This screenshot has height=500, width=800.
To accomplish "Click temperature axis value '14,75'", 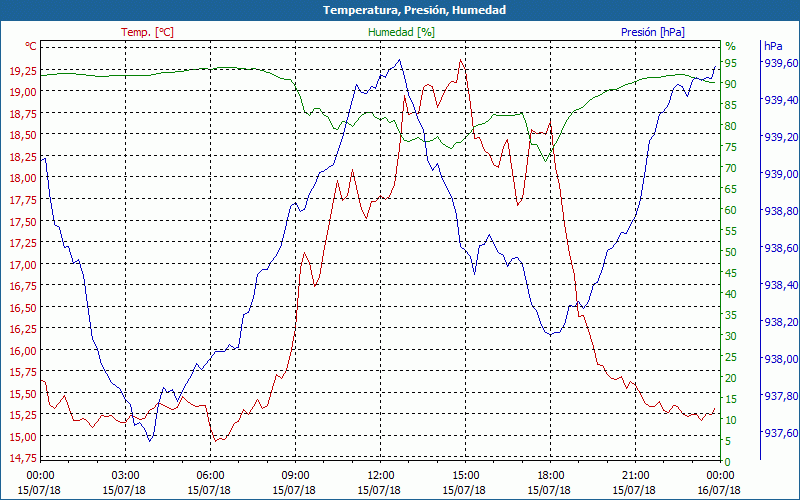I will tap(23, 459).
